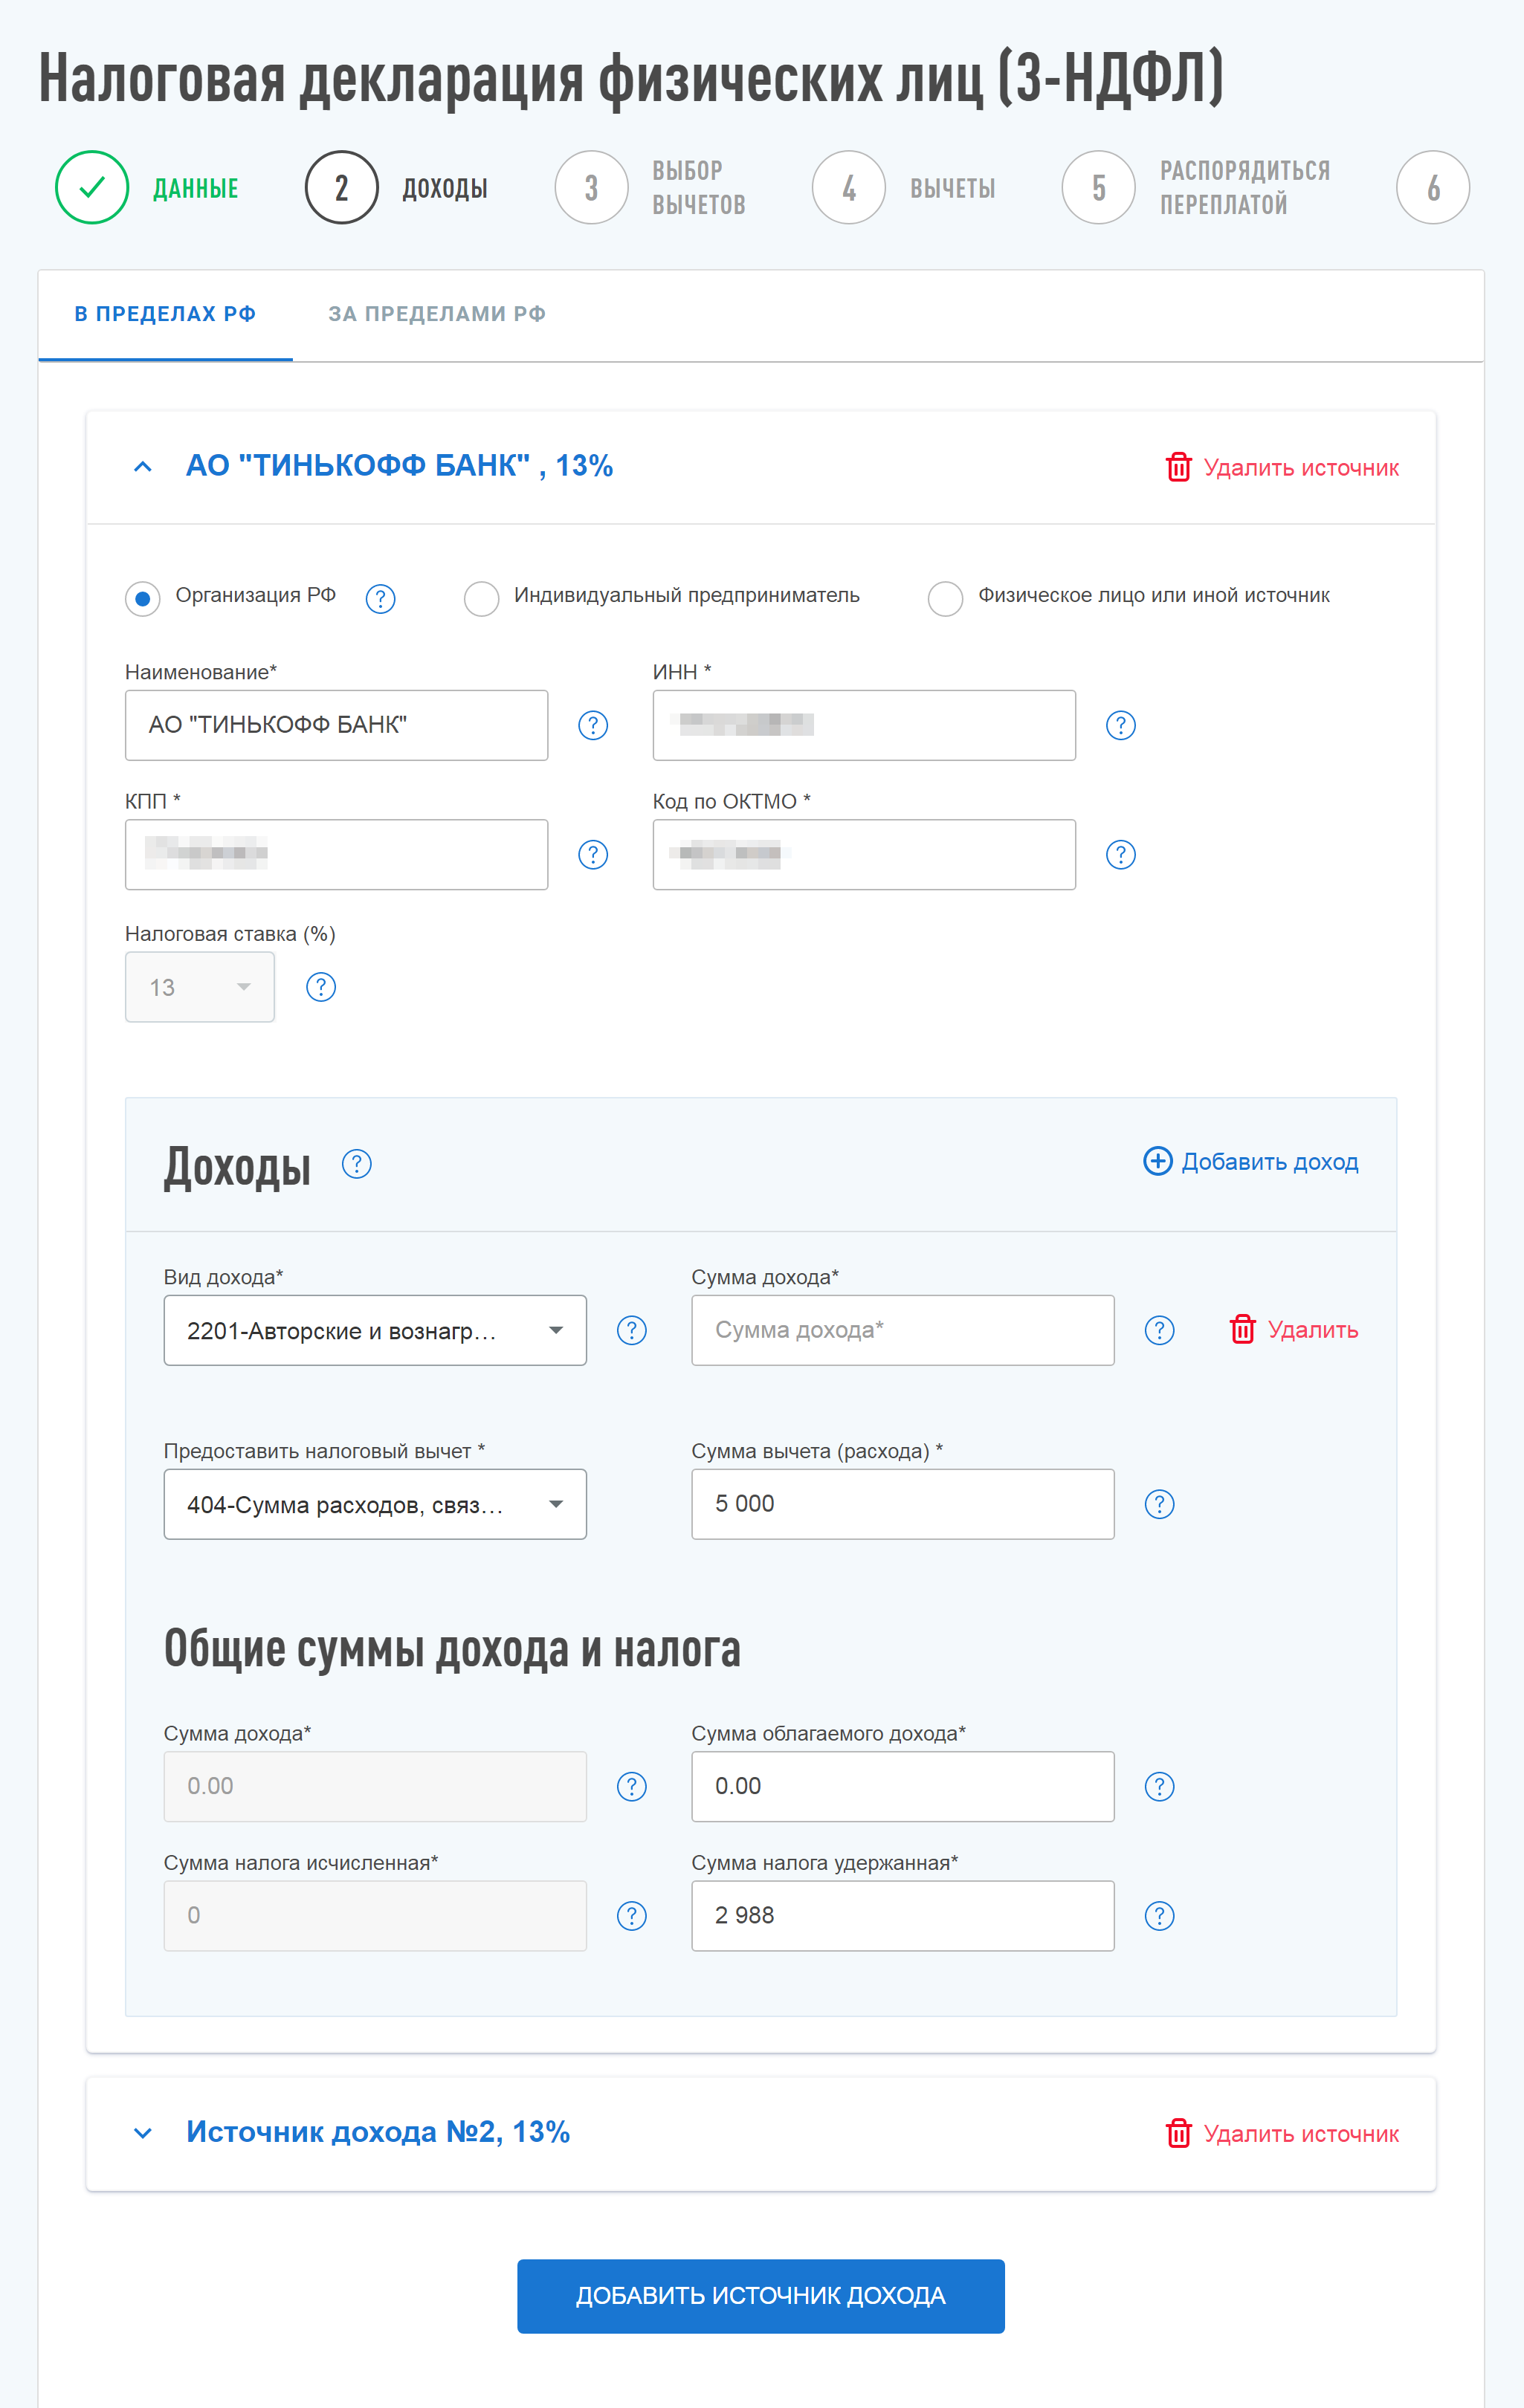Open Налоговая ставка 13 dropdown
1524x2408 pixels.
point(200,987)
